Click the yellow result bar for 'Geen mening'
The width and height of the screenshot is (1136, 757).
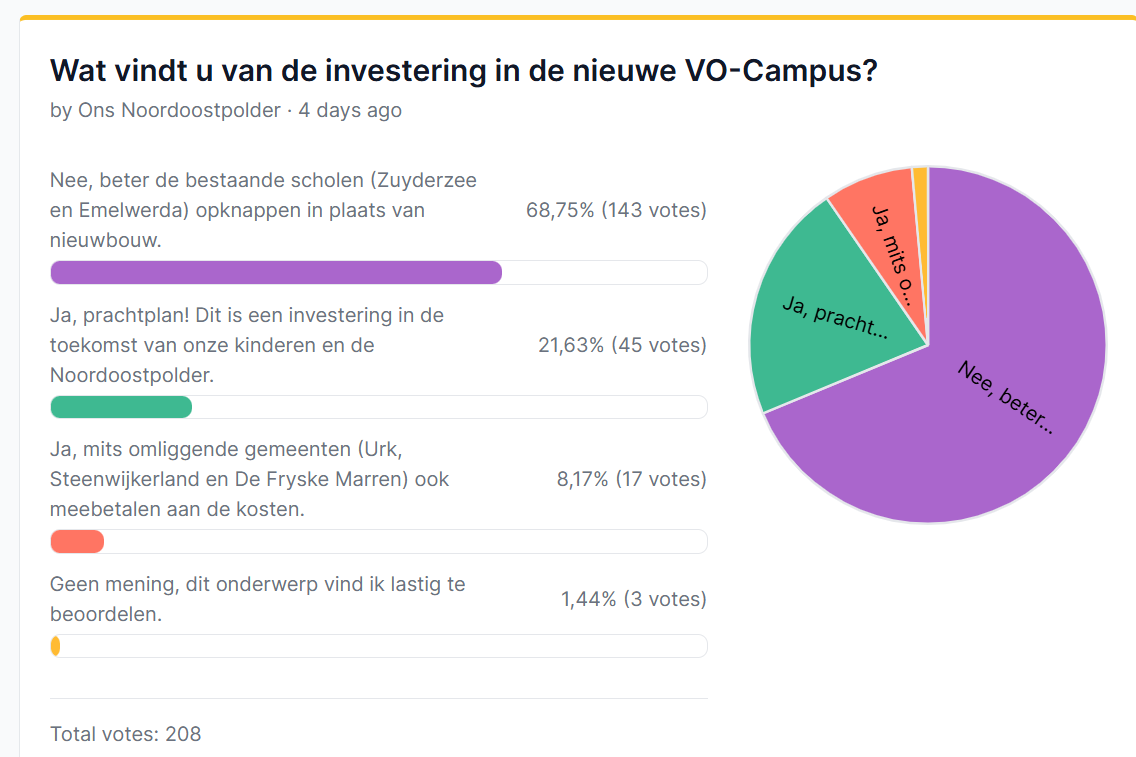[56, 646]
